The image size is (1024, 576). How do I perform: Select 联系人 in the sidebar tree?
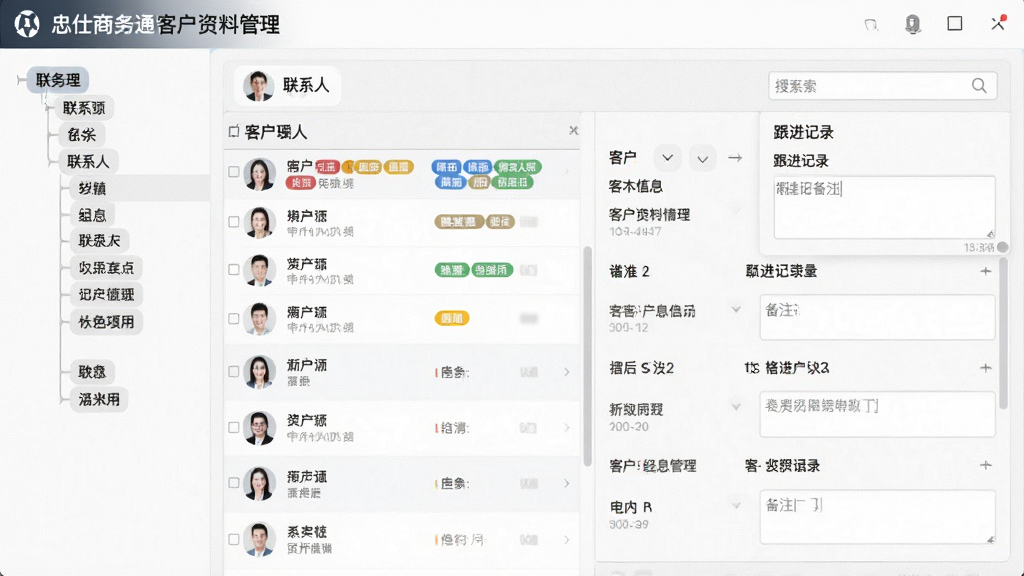click(88, 161)
